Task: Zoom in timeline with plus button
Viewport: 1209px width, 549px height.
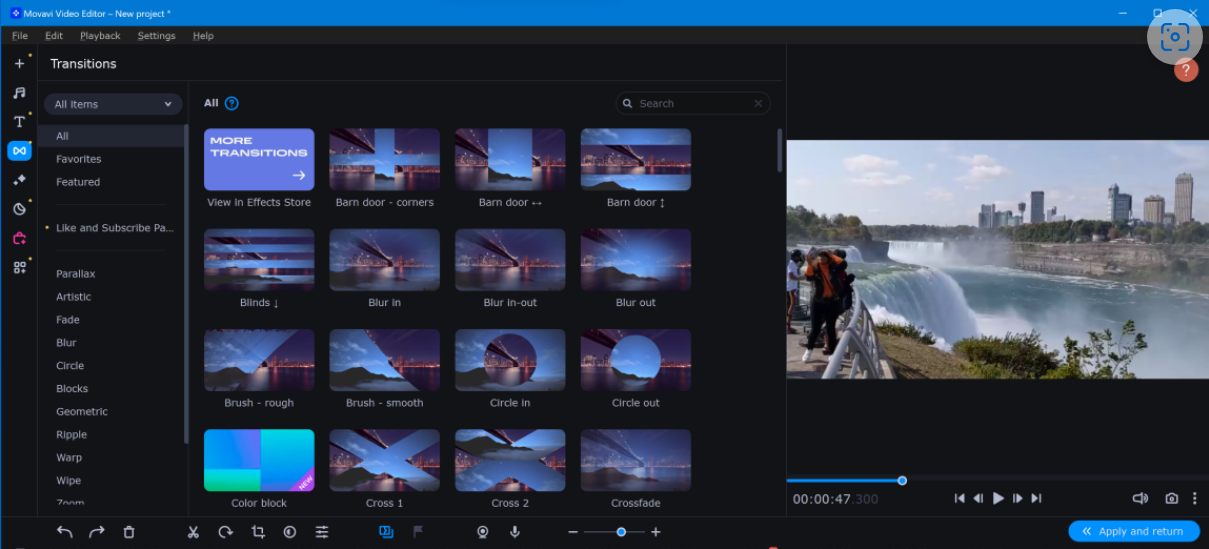Action: (656, 532)
